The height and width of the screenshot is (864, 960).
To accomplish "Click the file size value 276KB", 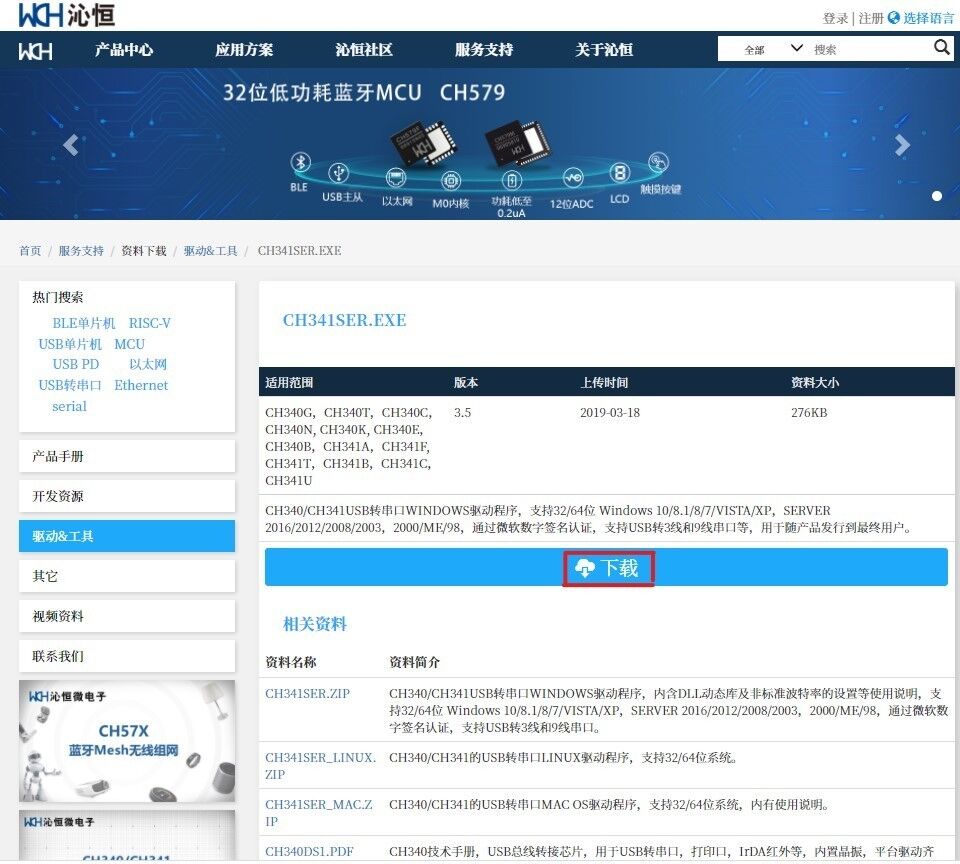I will (x=809, y=413).
